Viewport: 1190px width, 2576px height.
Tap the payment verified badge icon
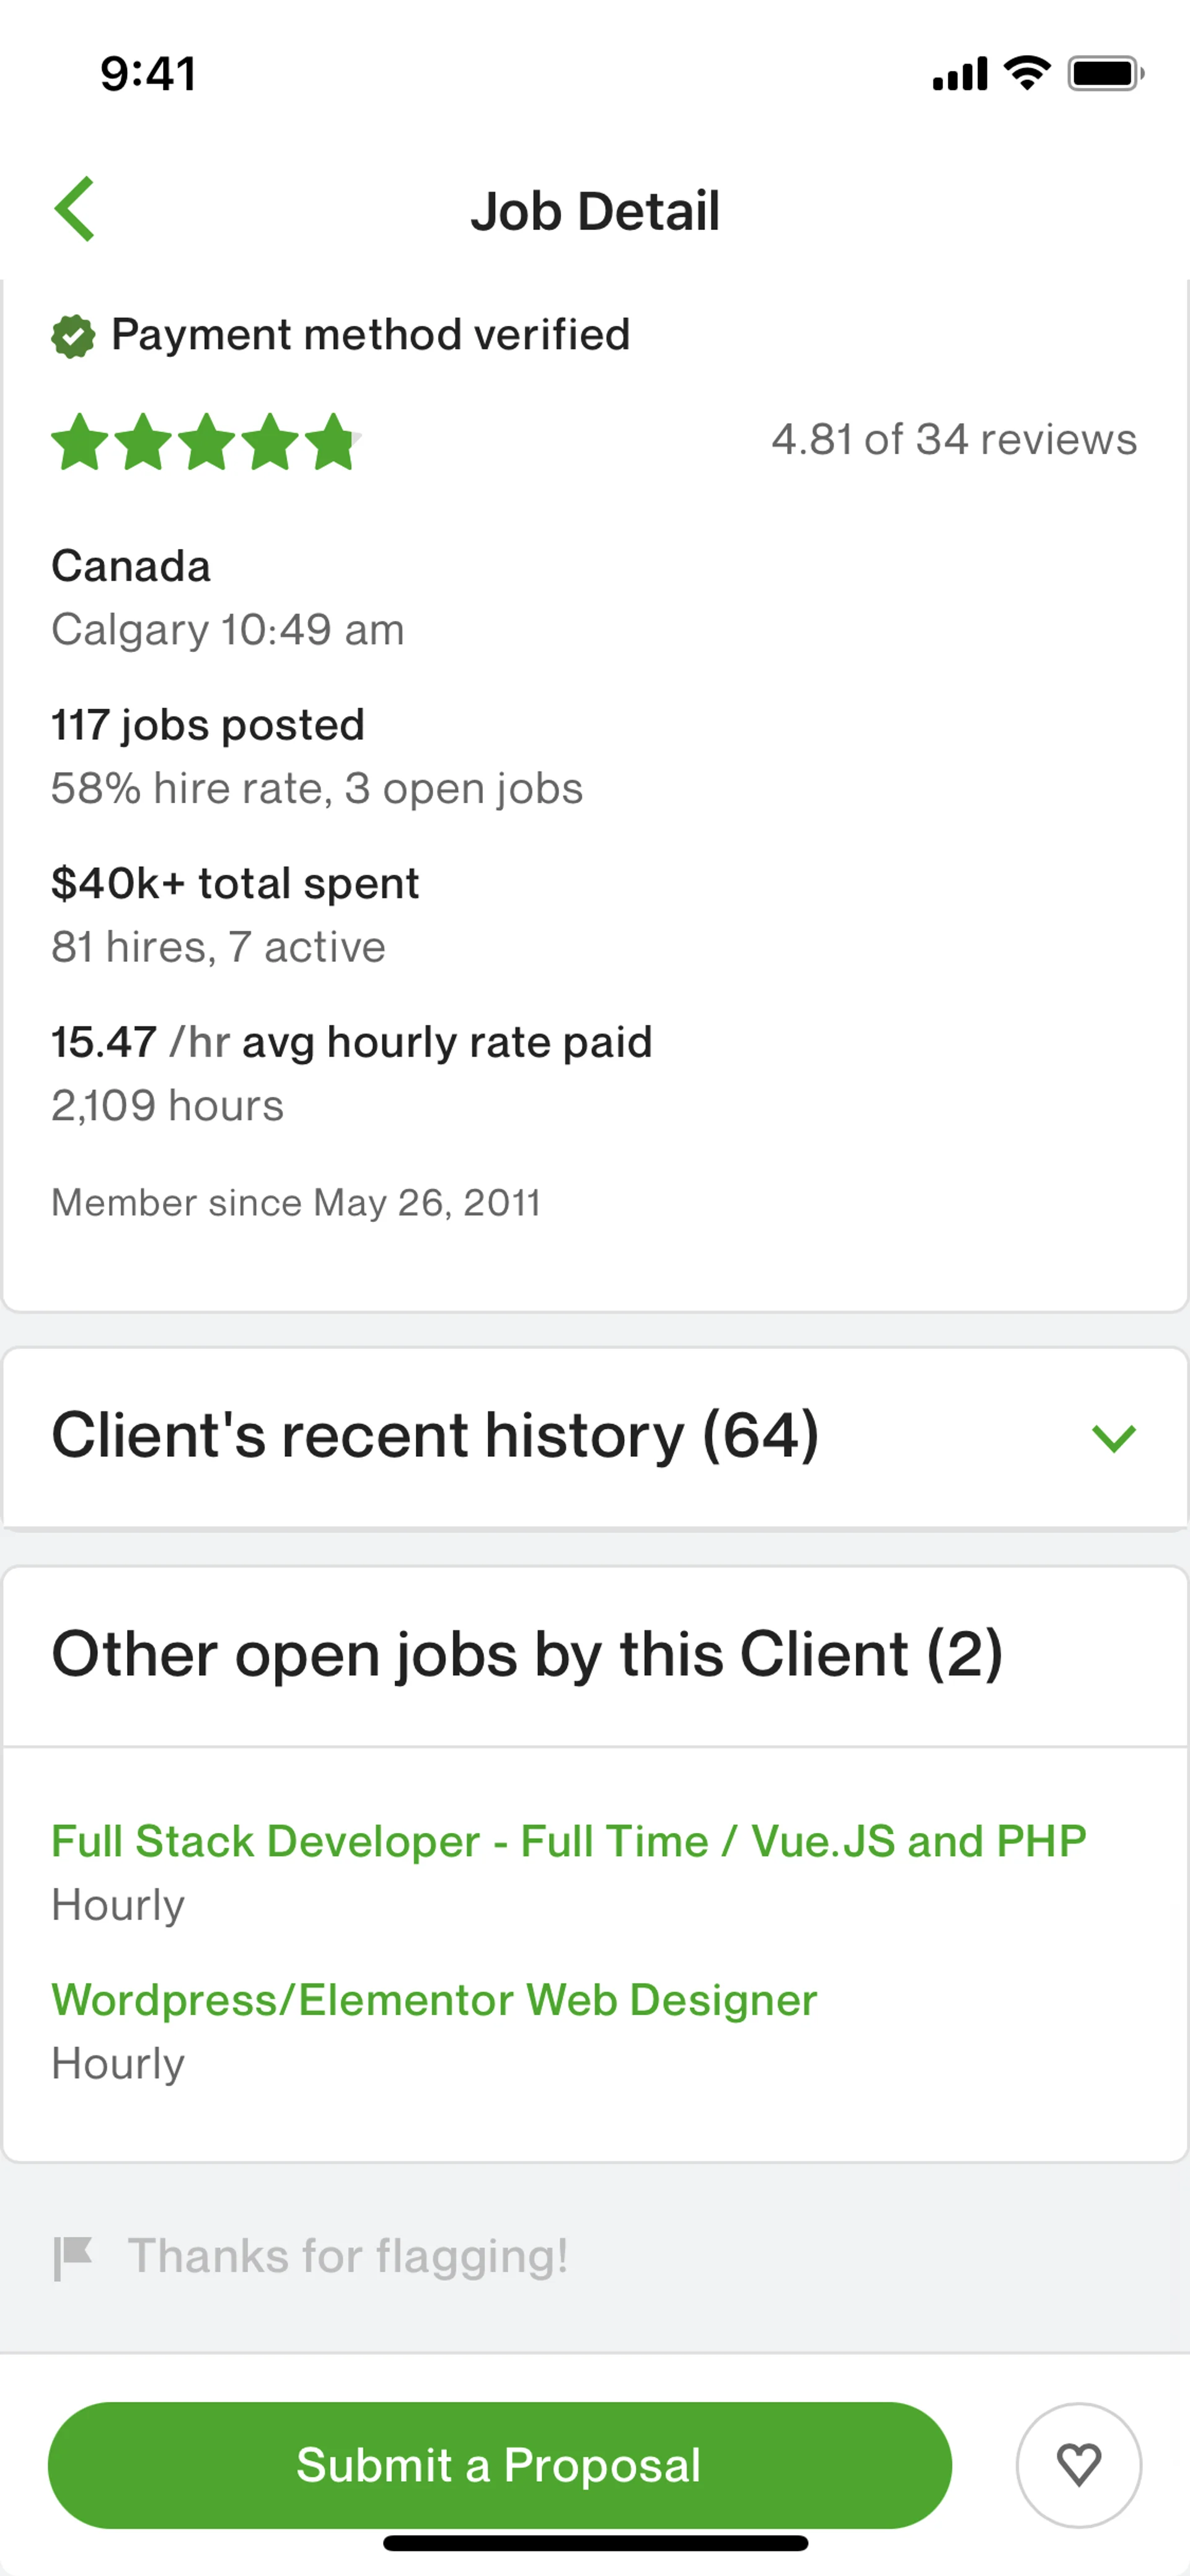(73, 336)
